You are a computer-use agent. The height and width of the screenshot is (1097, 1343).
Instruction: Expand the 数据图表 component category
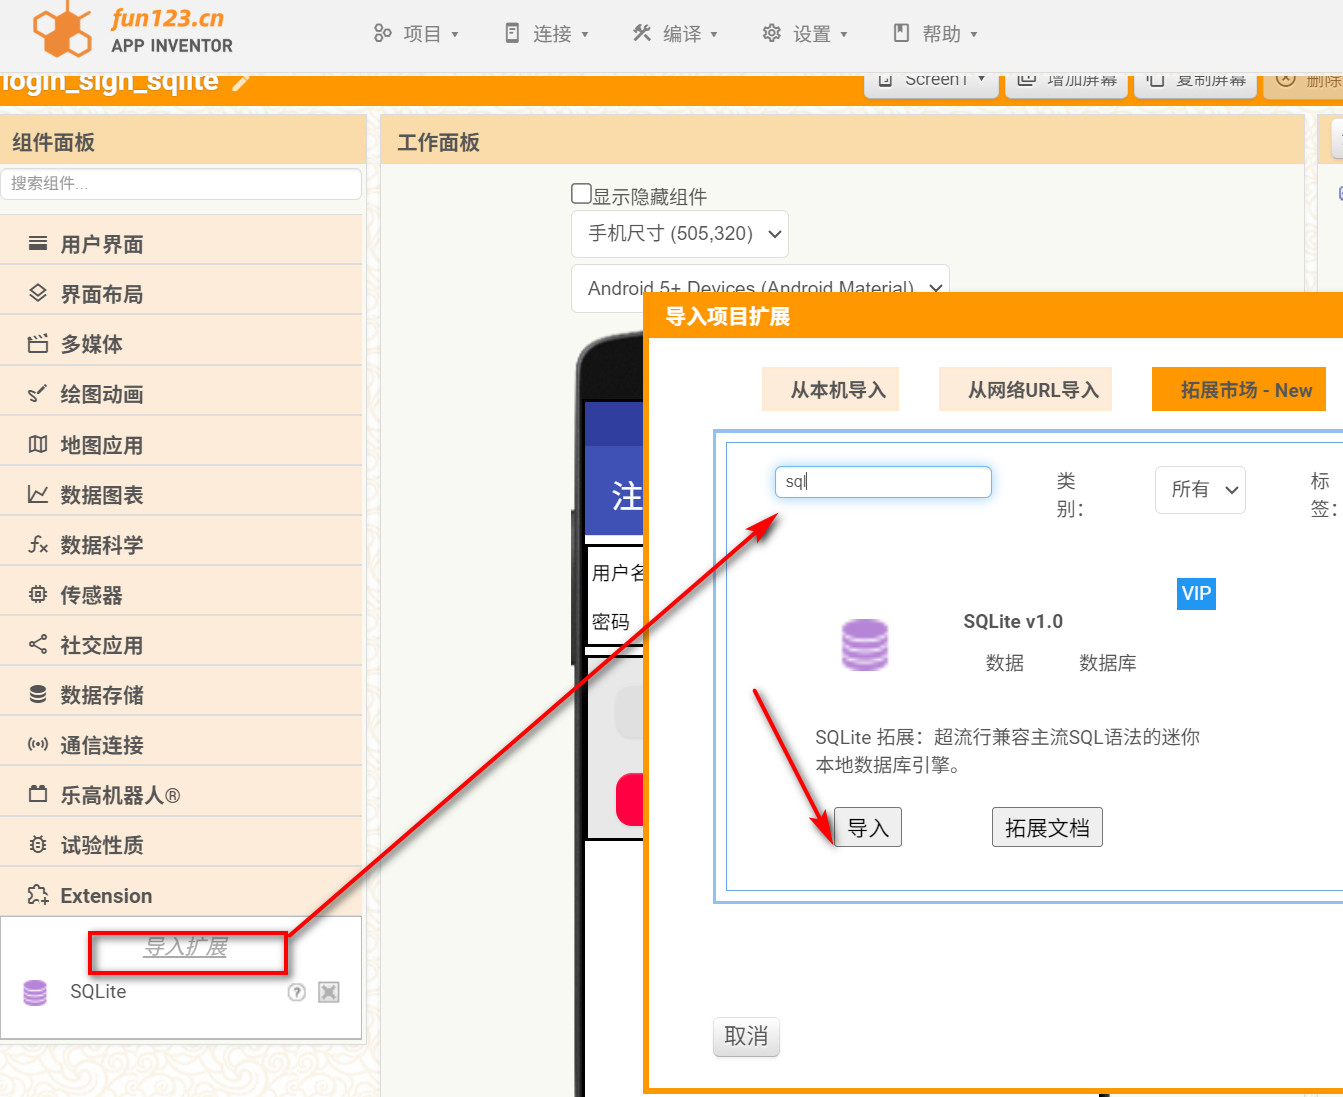point(181,495)
